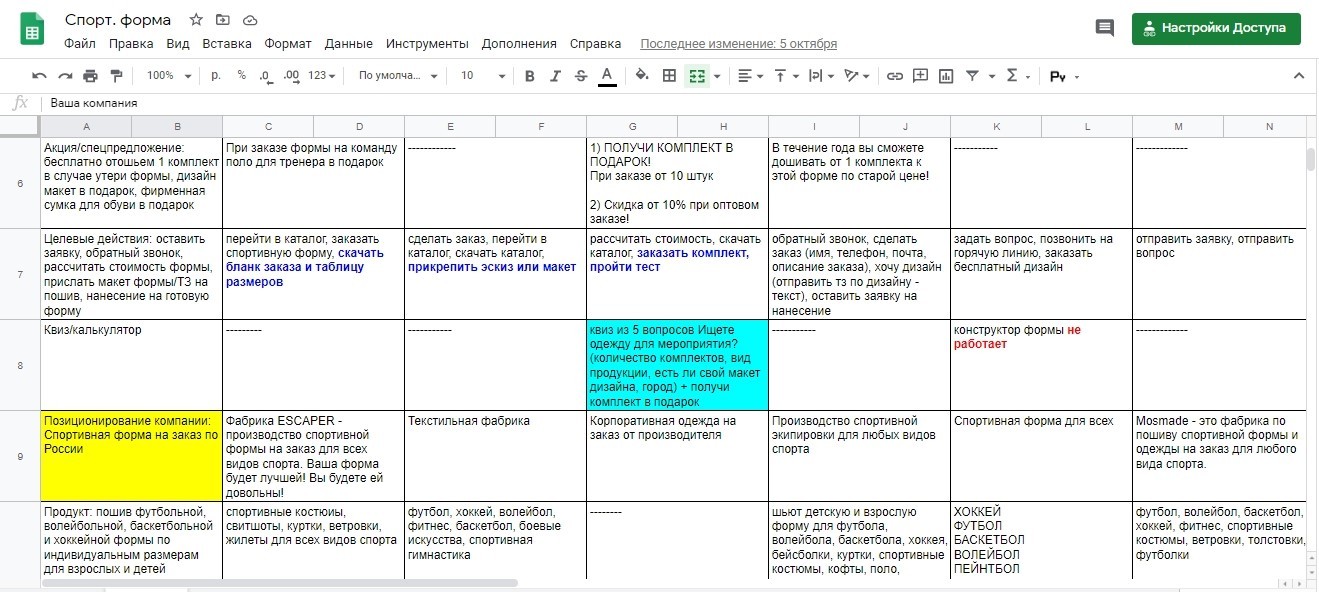Click the vertical scrollbar thumb
This screenshot has width=1319, height=592.
tap(1311, 160)
